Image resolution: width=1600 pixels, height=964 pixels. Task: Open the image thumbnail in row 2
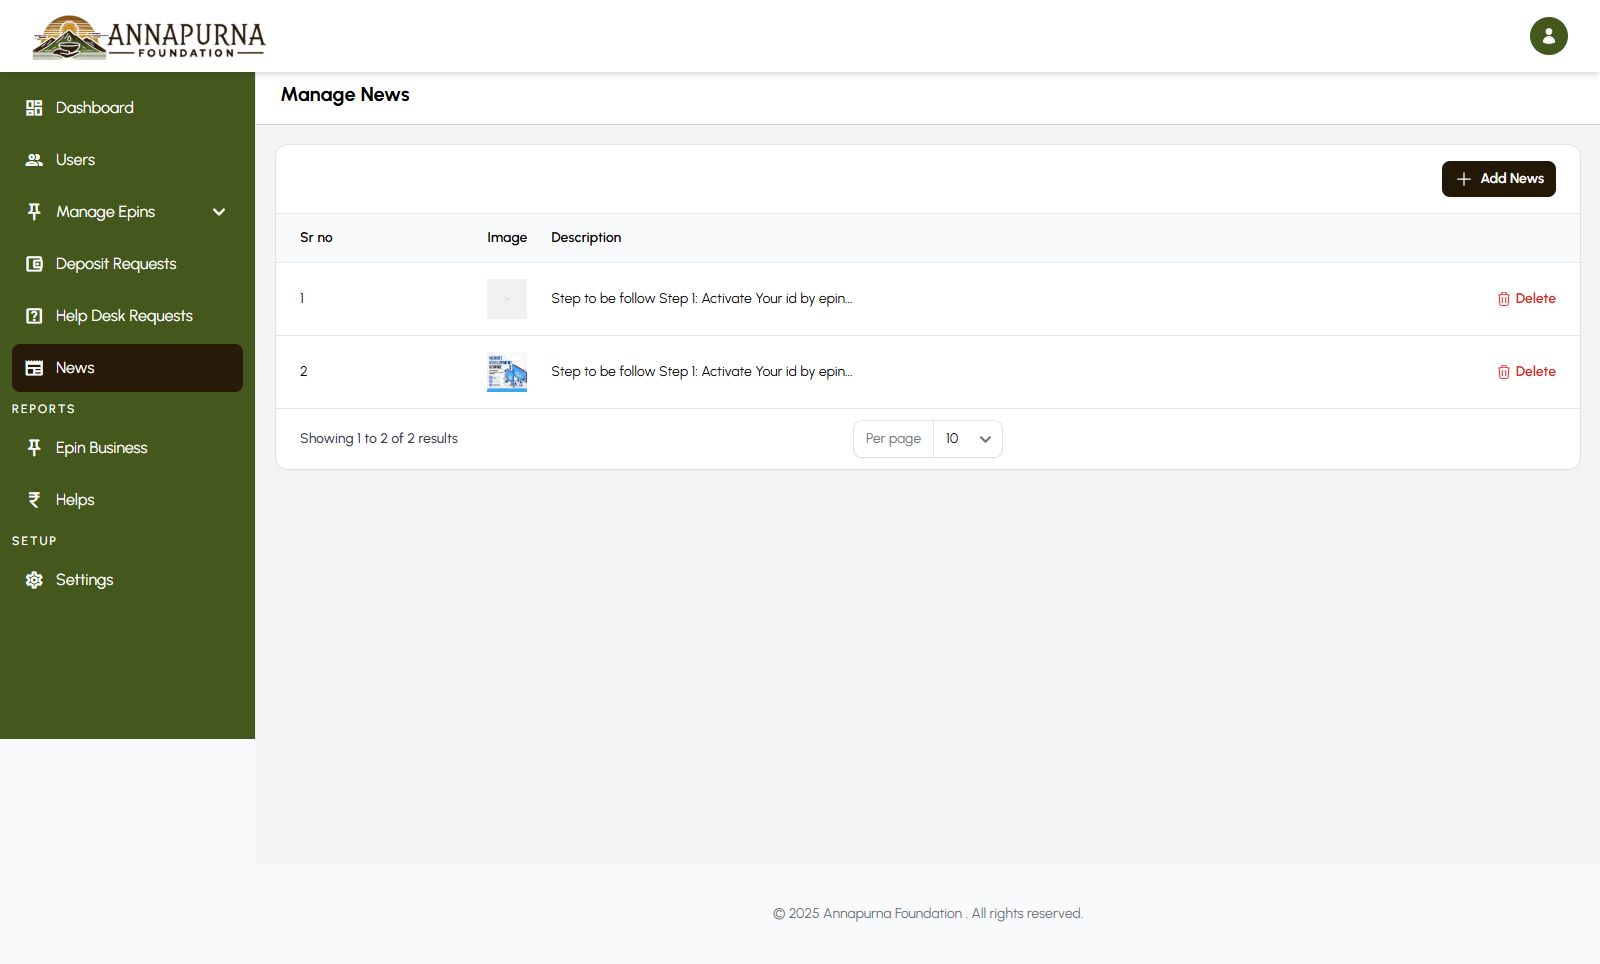[x=507, y=372]
